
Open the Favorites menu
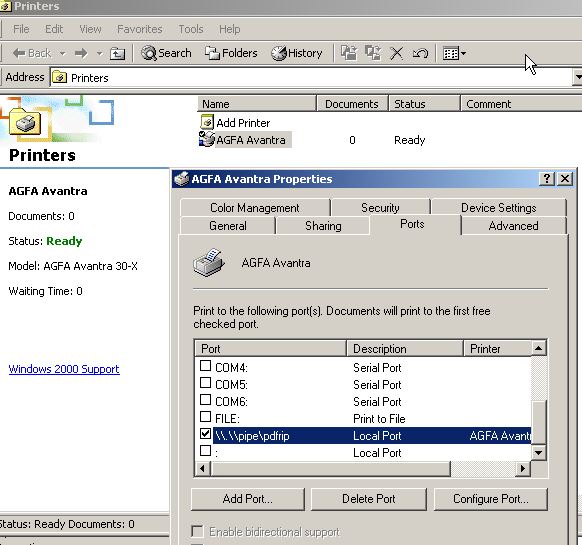(x=140, y=29)
